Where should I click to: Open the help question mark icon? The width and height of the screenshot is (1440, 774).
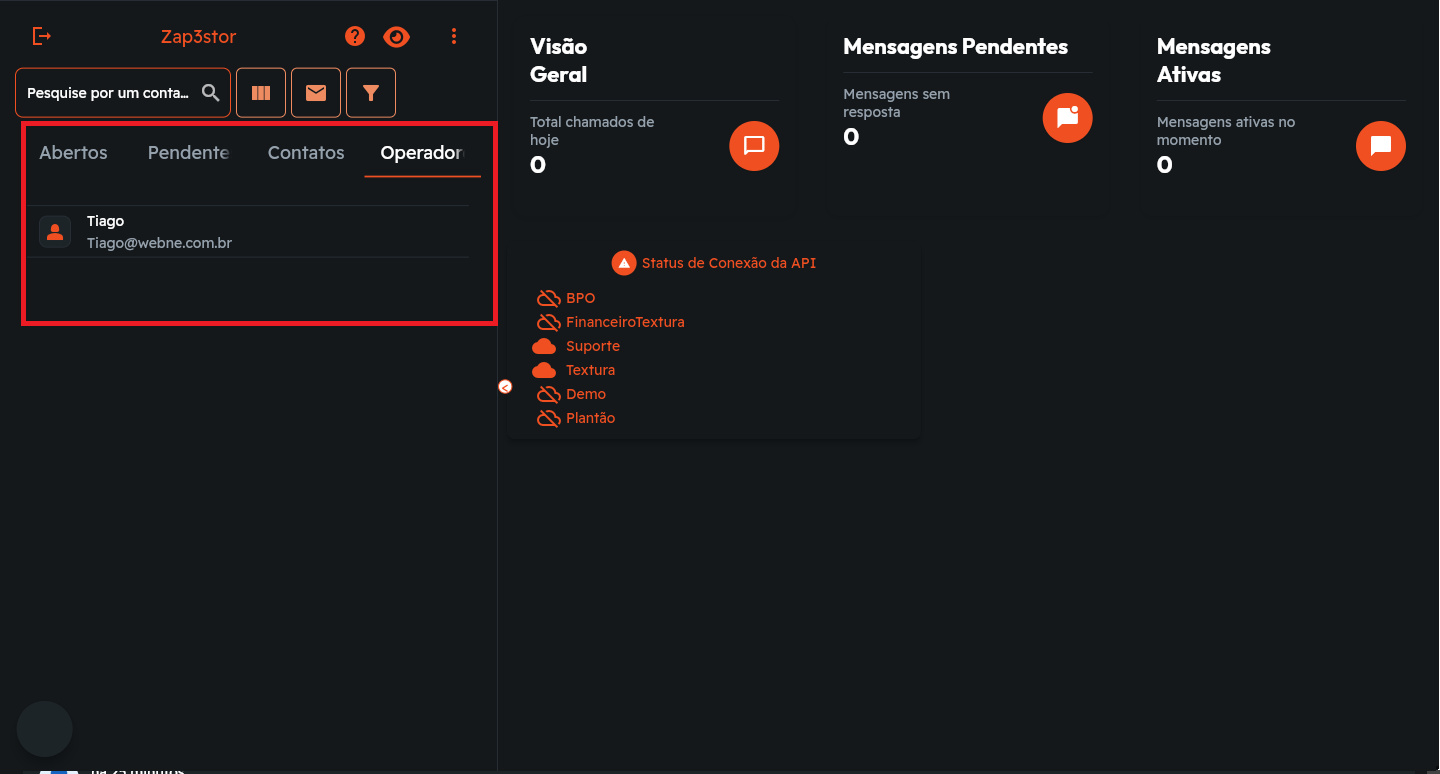pos(355,36)
